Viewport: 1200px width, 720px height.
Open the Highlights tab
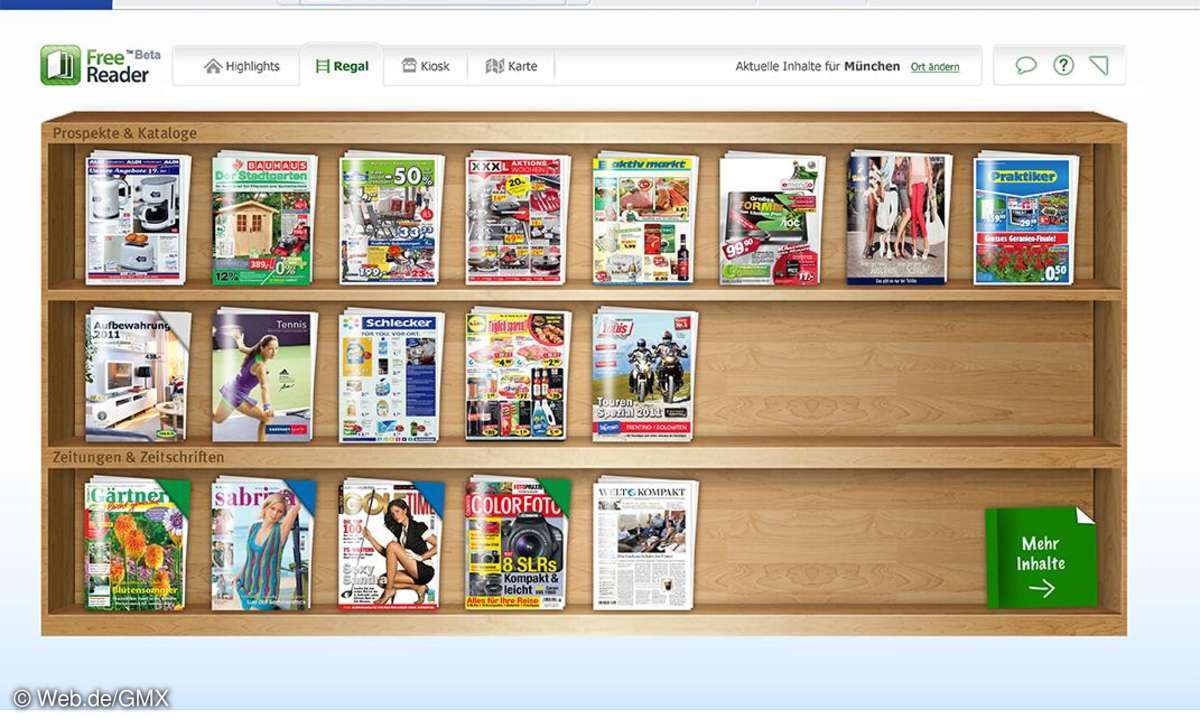[241, 66]
